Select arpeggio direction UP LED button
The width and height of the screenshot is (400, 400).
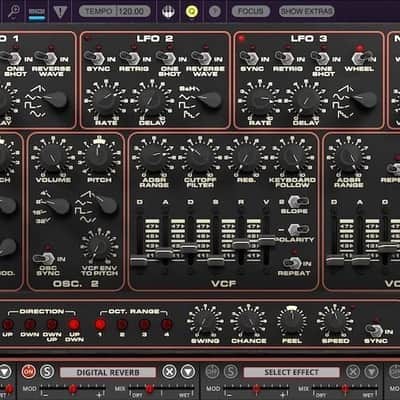coord(8,324)
